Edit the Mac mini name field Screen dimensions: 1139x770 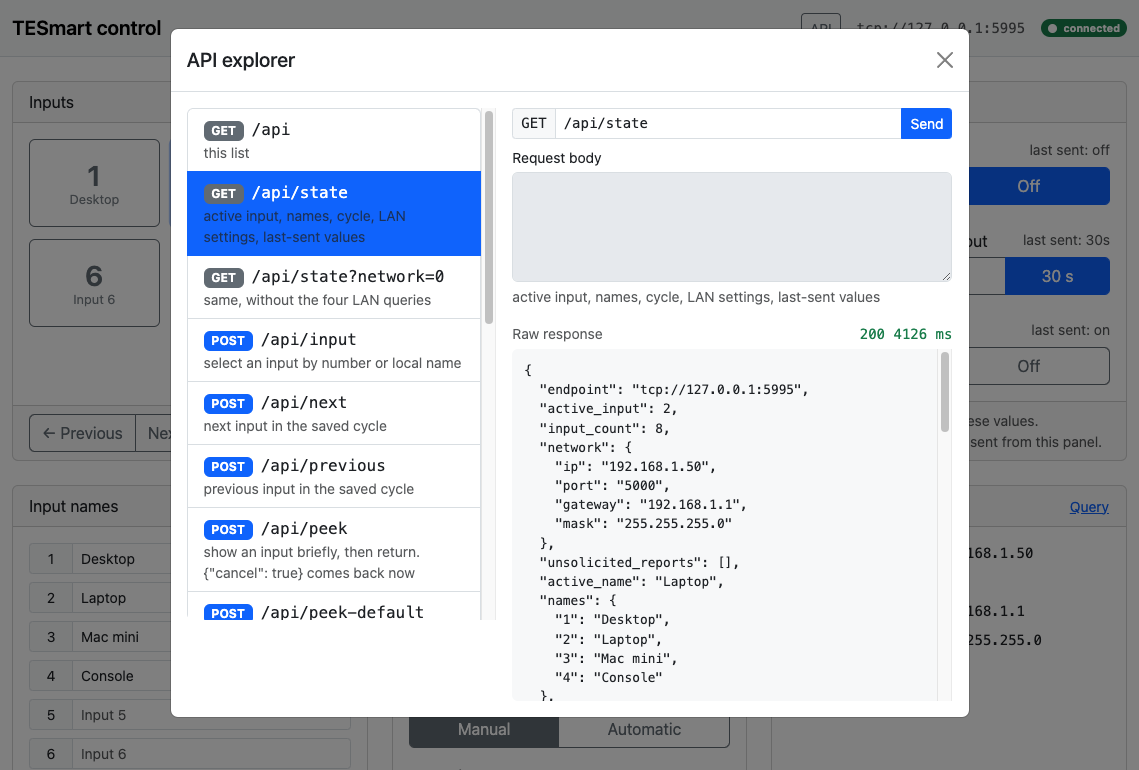[x=121, y=637]
